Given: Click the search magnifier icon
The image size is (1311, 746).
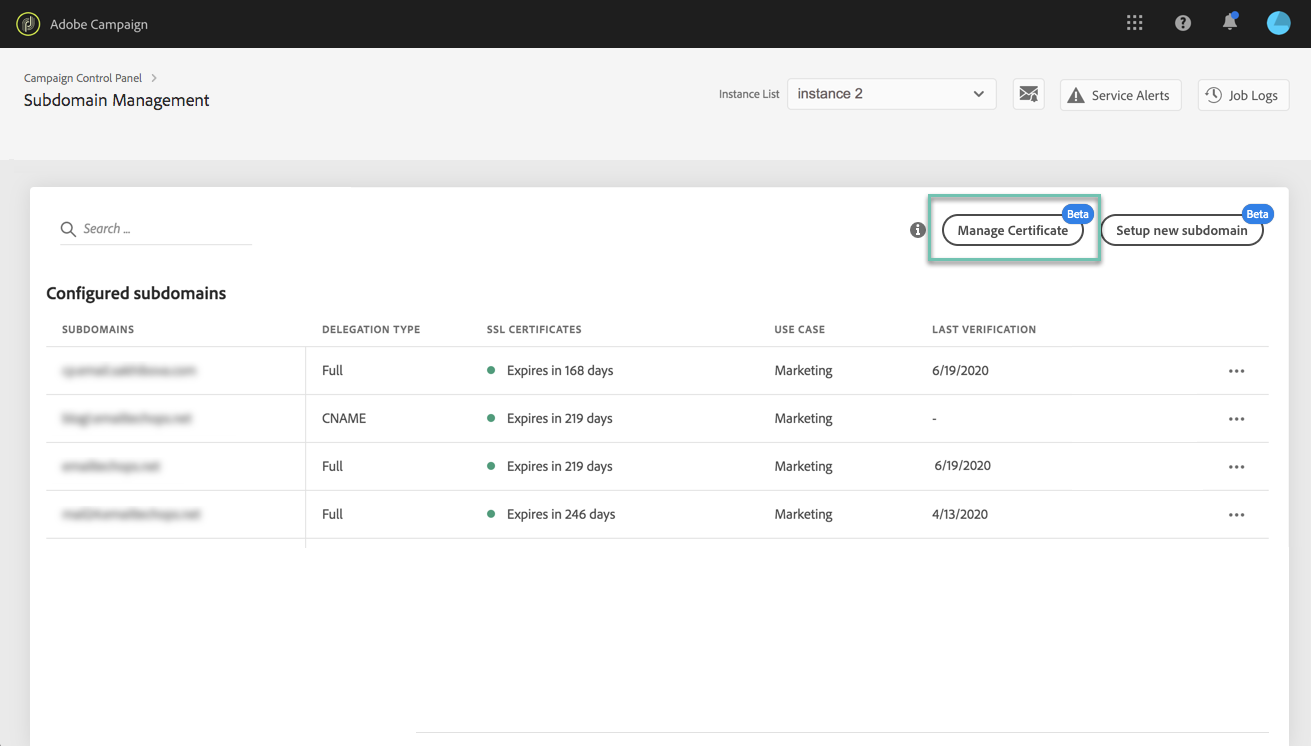Looking at the screenshot, I should [68, 229].
